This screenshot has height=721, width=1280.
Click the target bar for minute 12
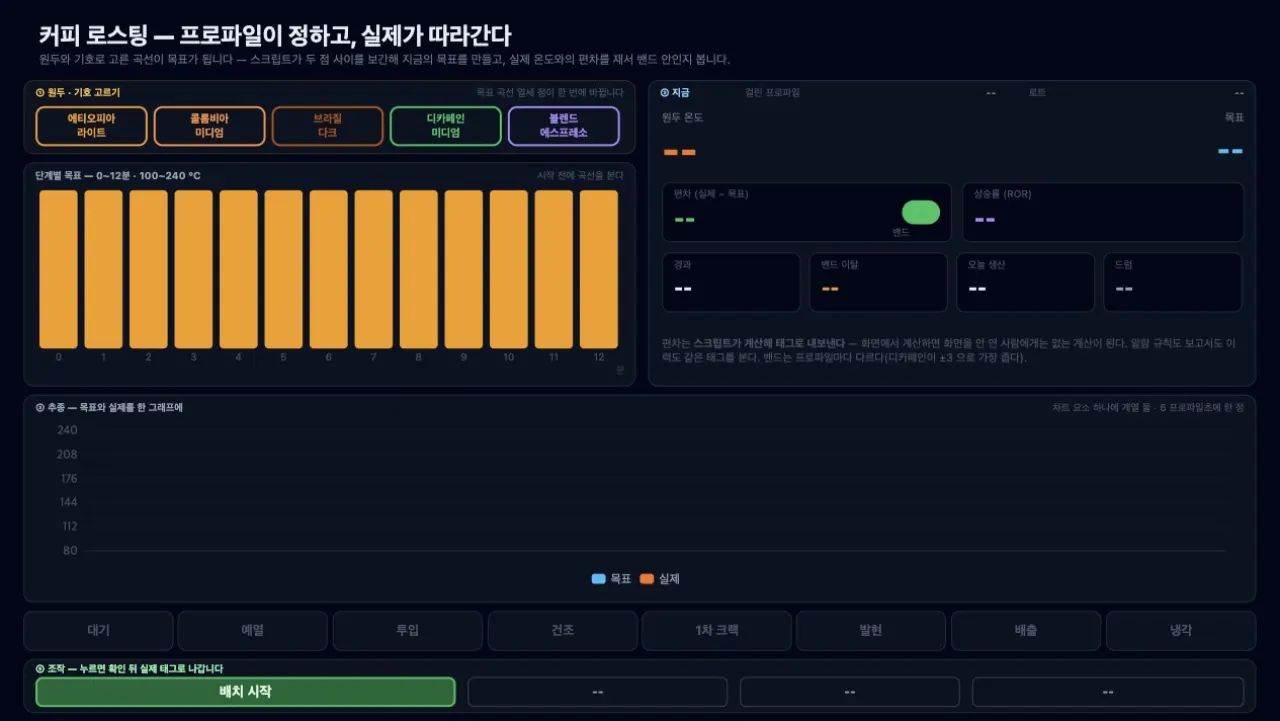point(598,269)
